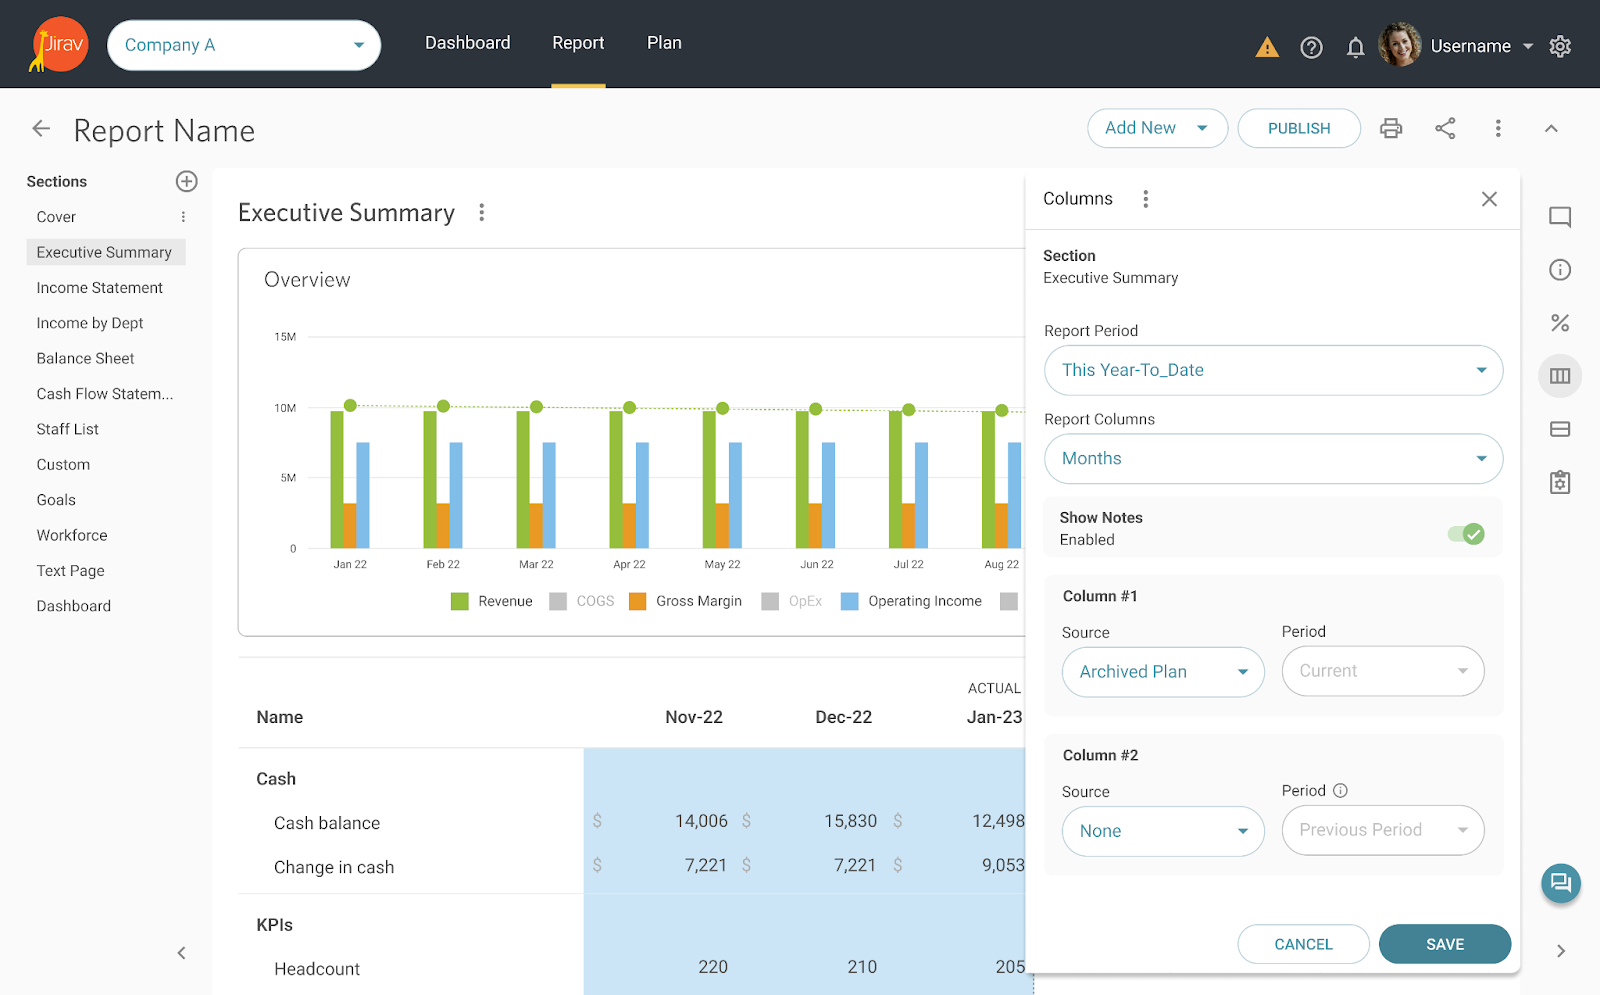Open the comments icon in right sidebar

point(1559,217)
